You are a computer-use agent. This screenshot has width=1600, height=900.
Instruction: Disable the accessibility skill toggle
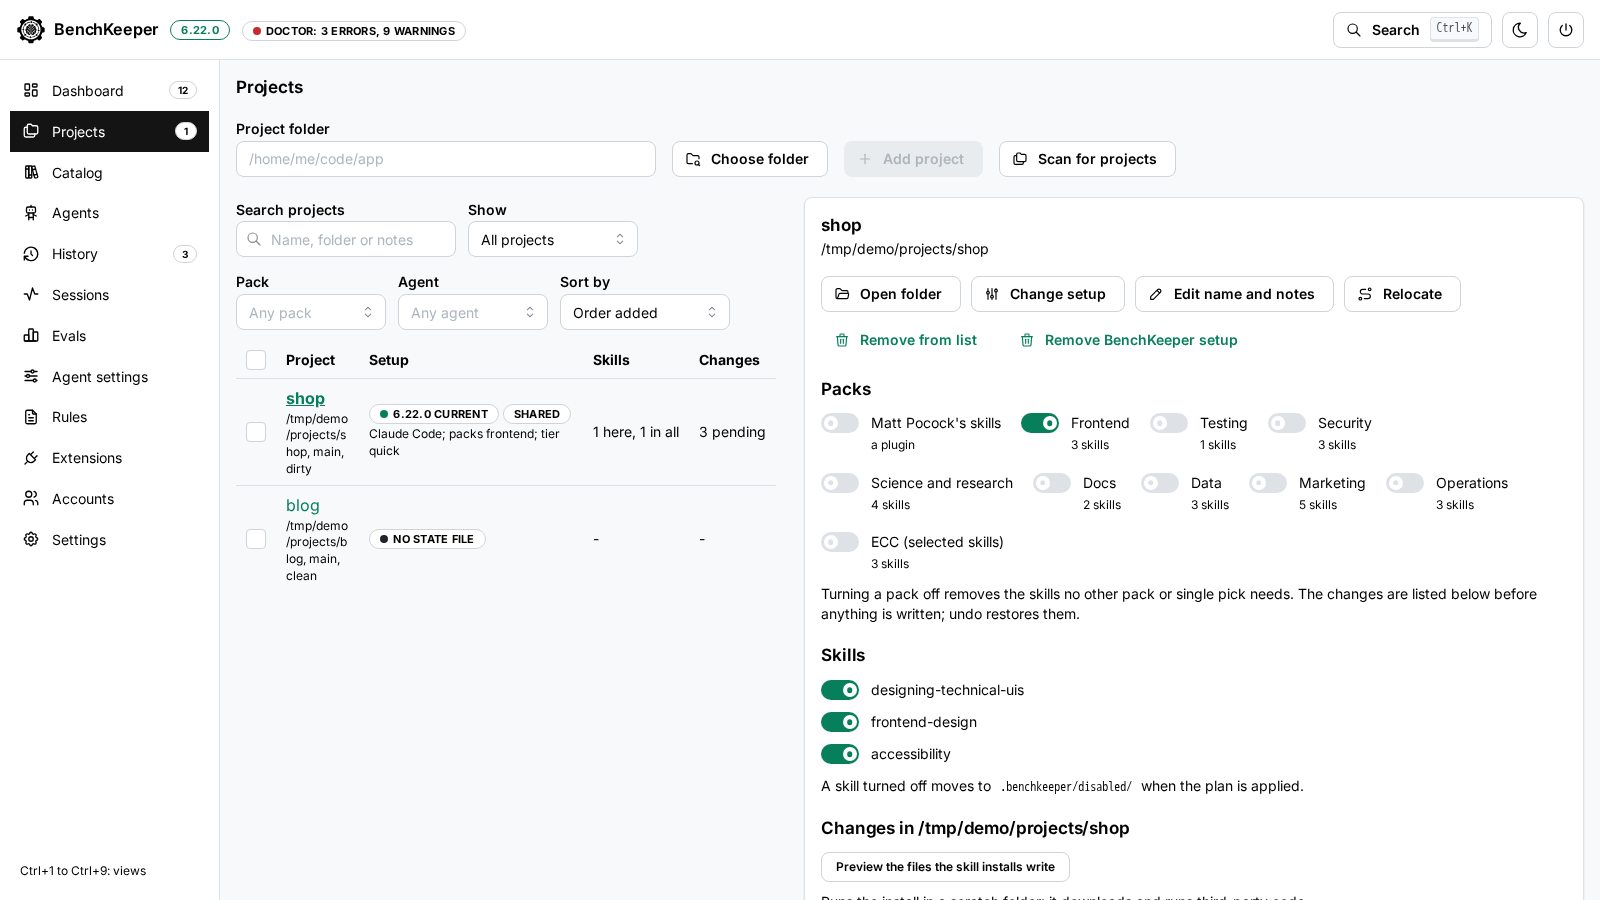(840, 754)
